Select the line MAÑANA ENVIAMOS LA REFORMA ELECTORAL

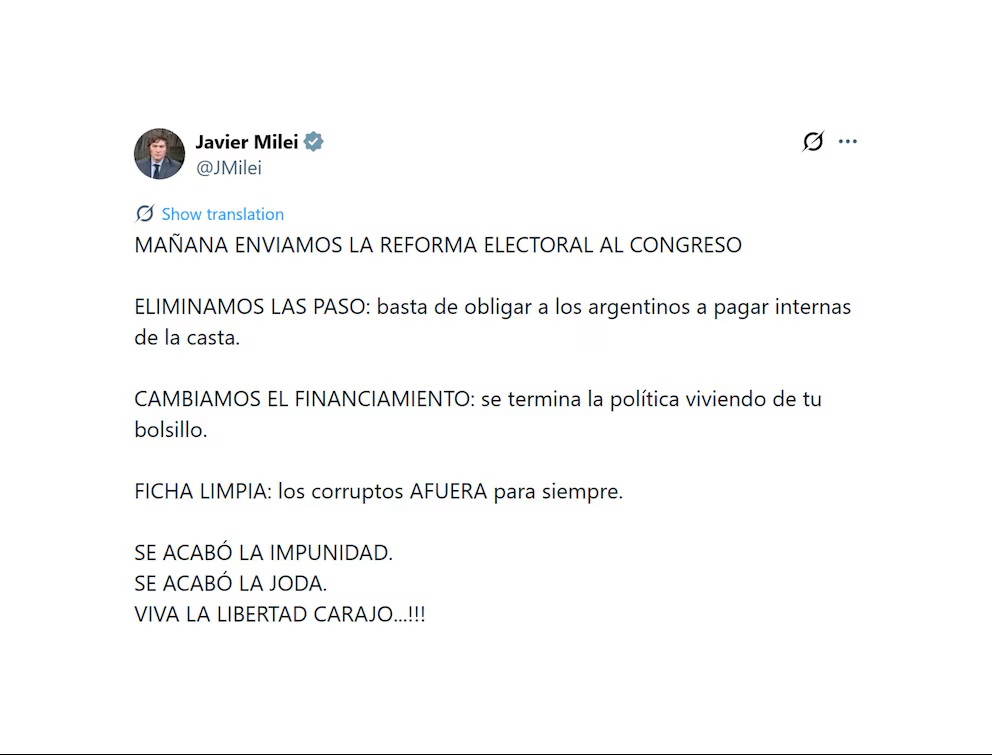coord(438,245)
